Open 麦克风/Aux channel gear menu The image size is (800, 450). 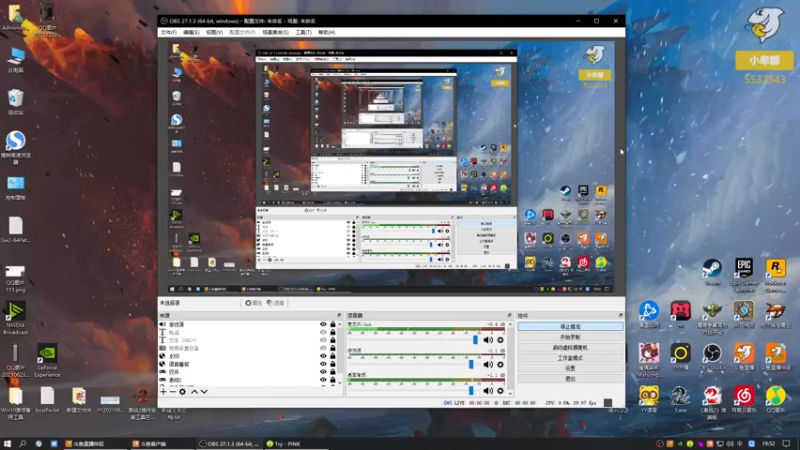coord(500,340)
